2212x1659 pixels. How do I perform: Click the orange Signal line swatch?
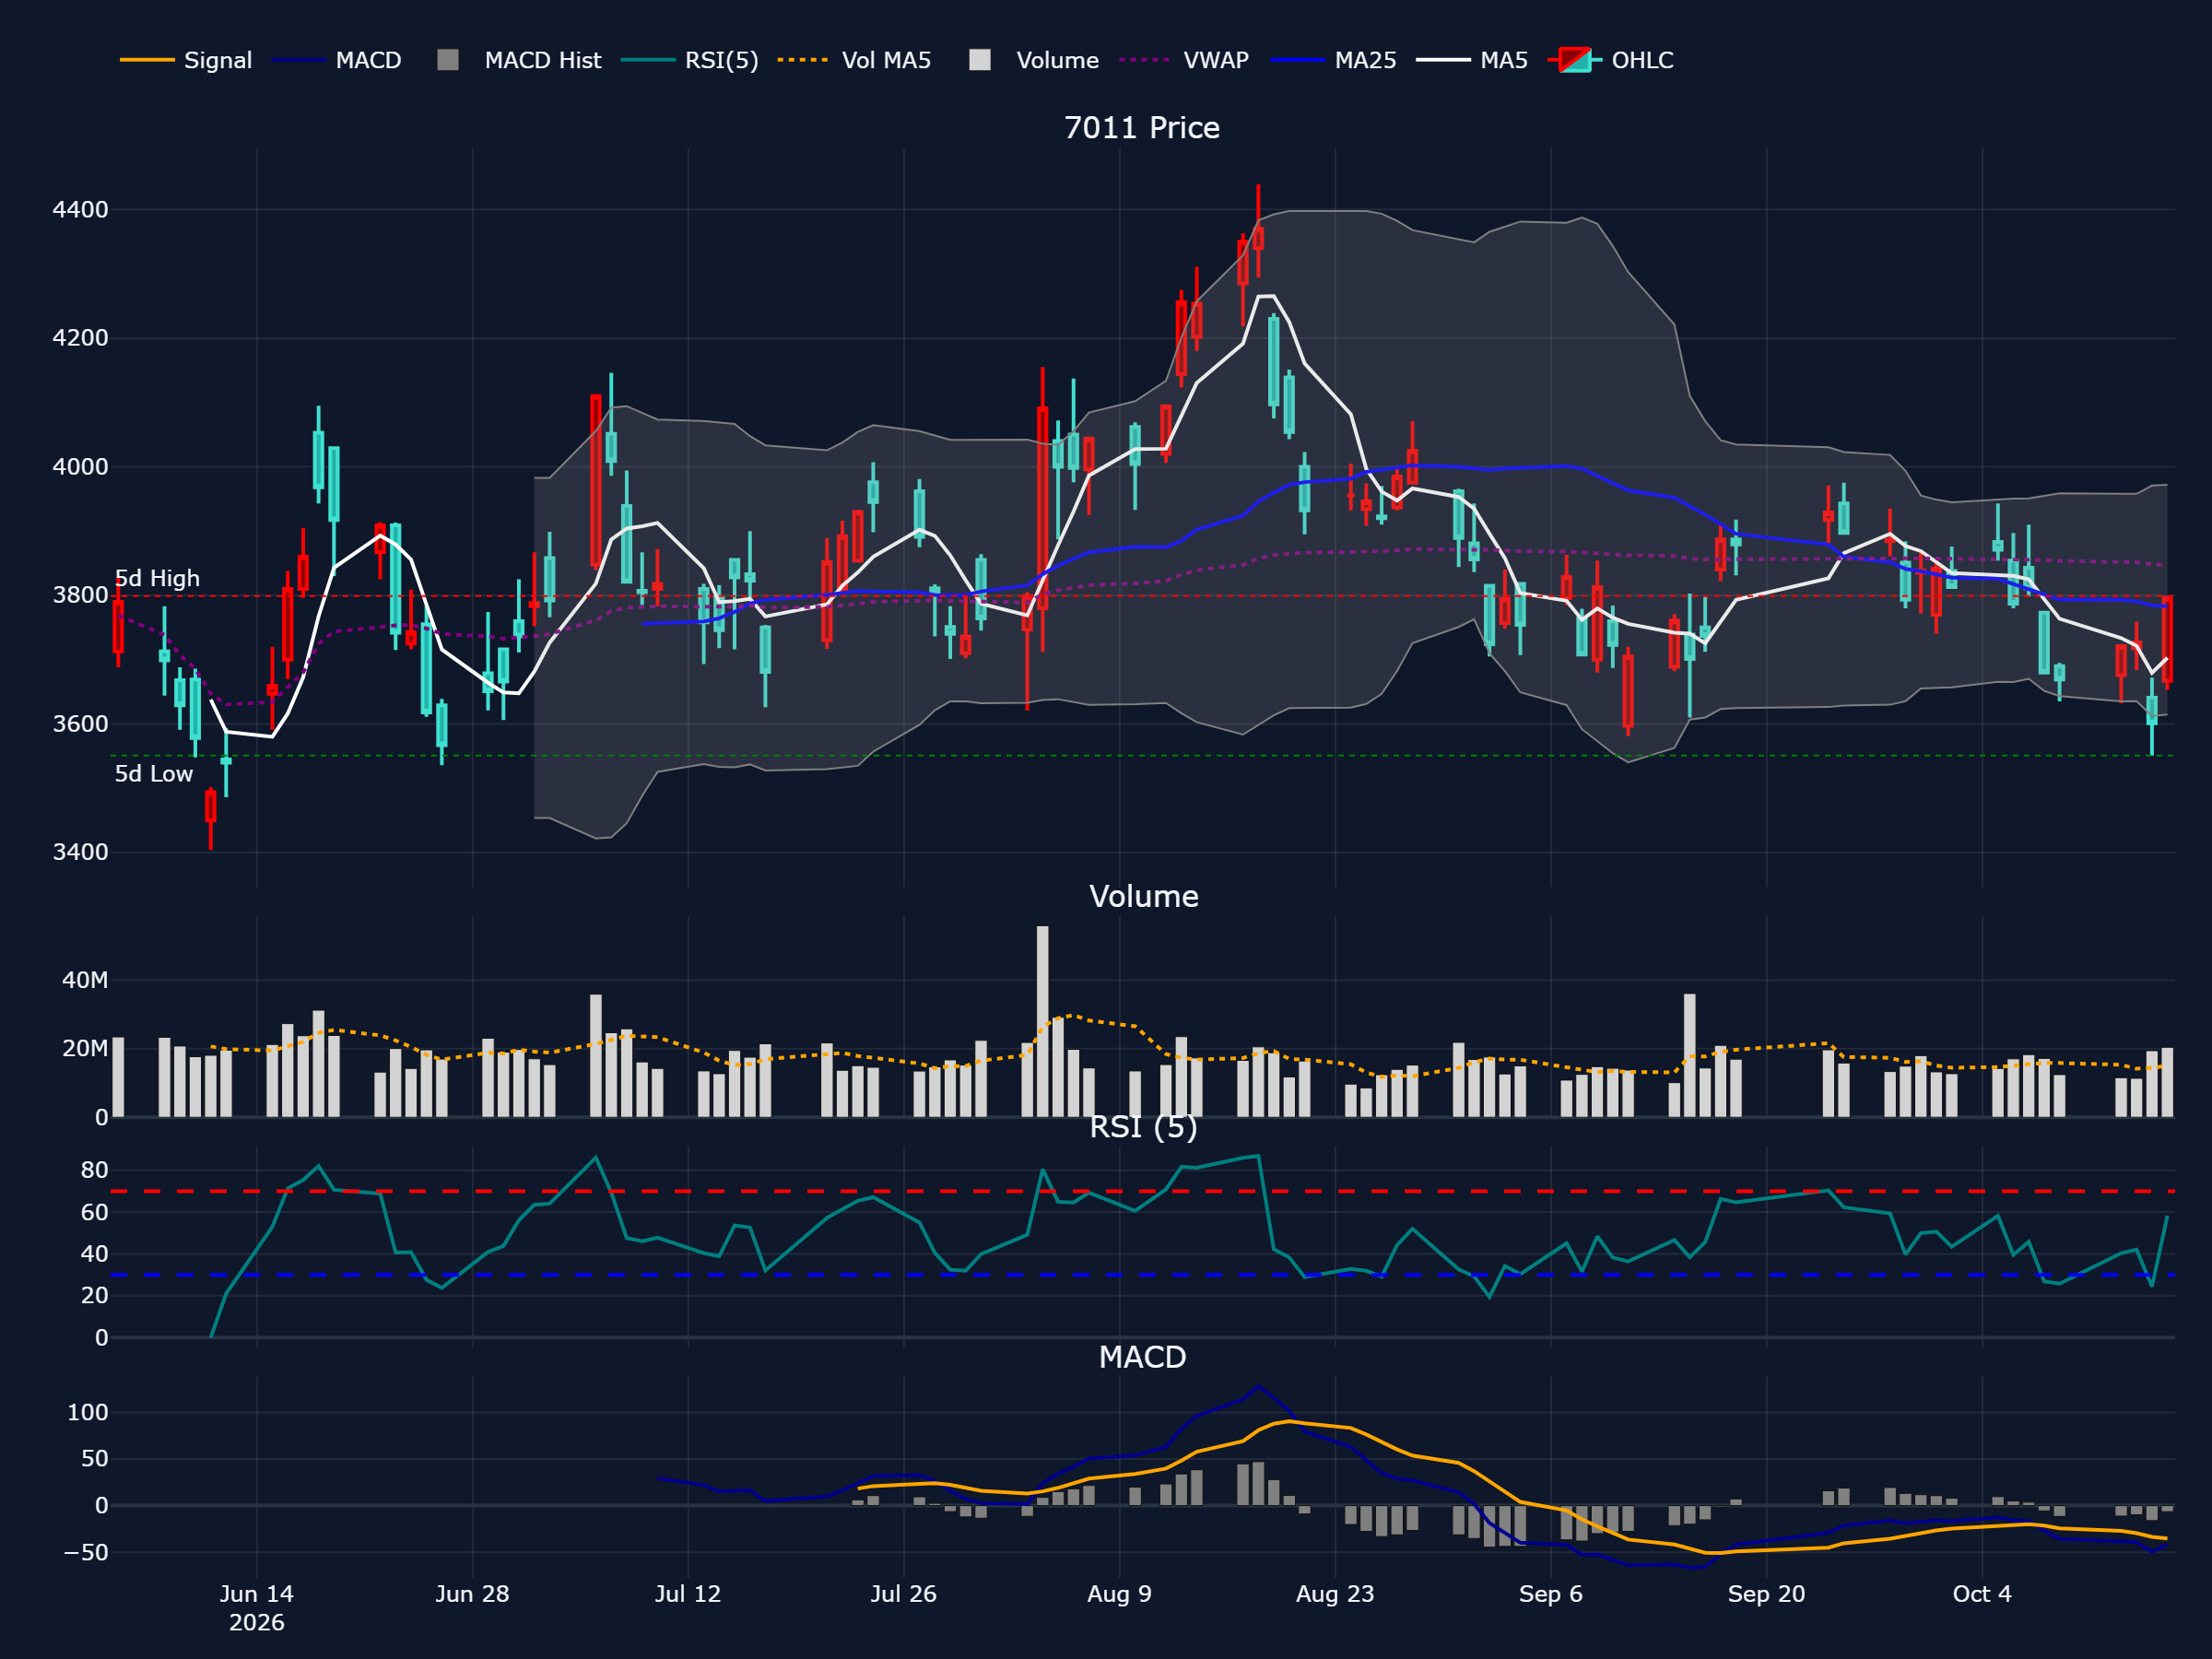pos(147,60)
